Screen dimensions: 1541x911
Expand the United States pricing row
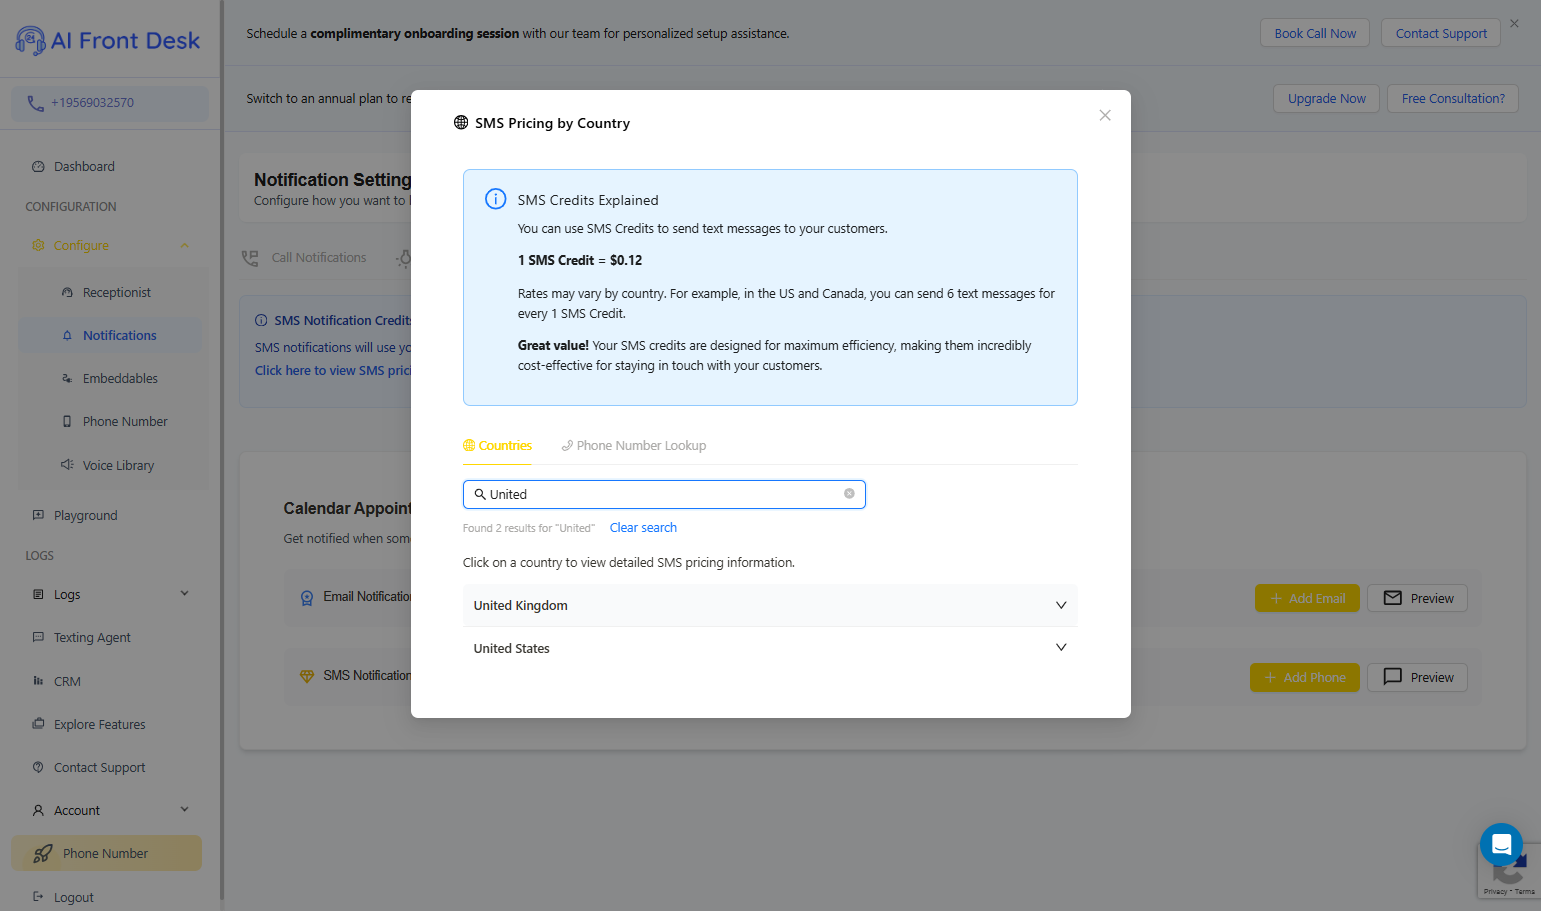(770, 648)
